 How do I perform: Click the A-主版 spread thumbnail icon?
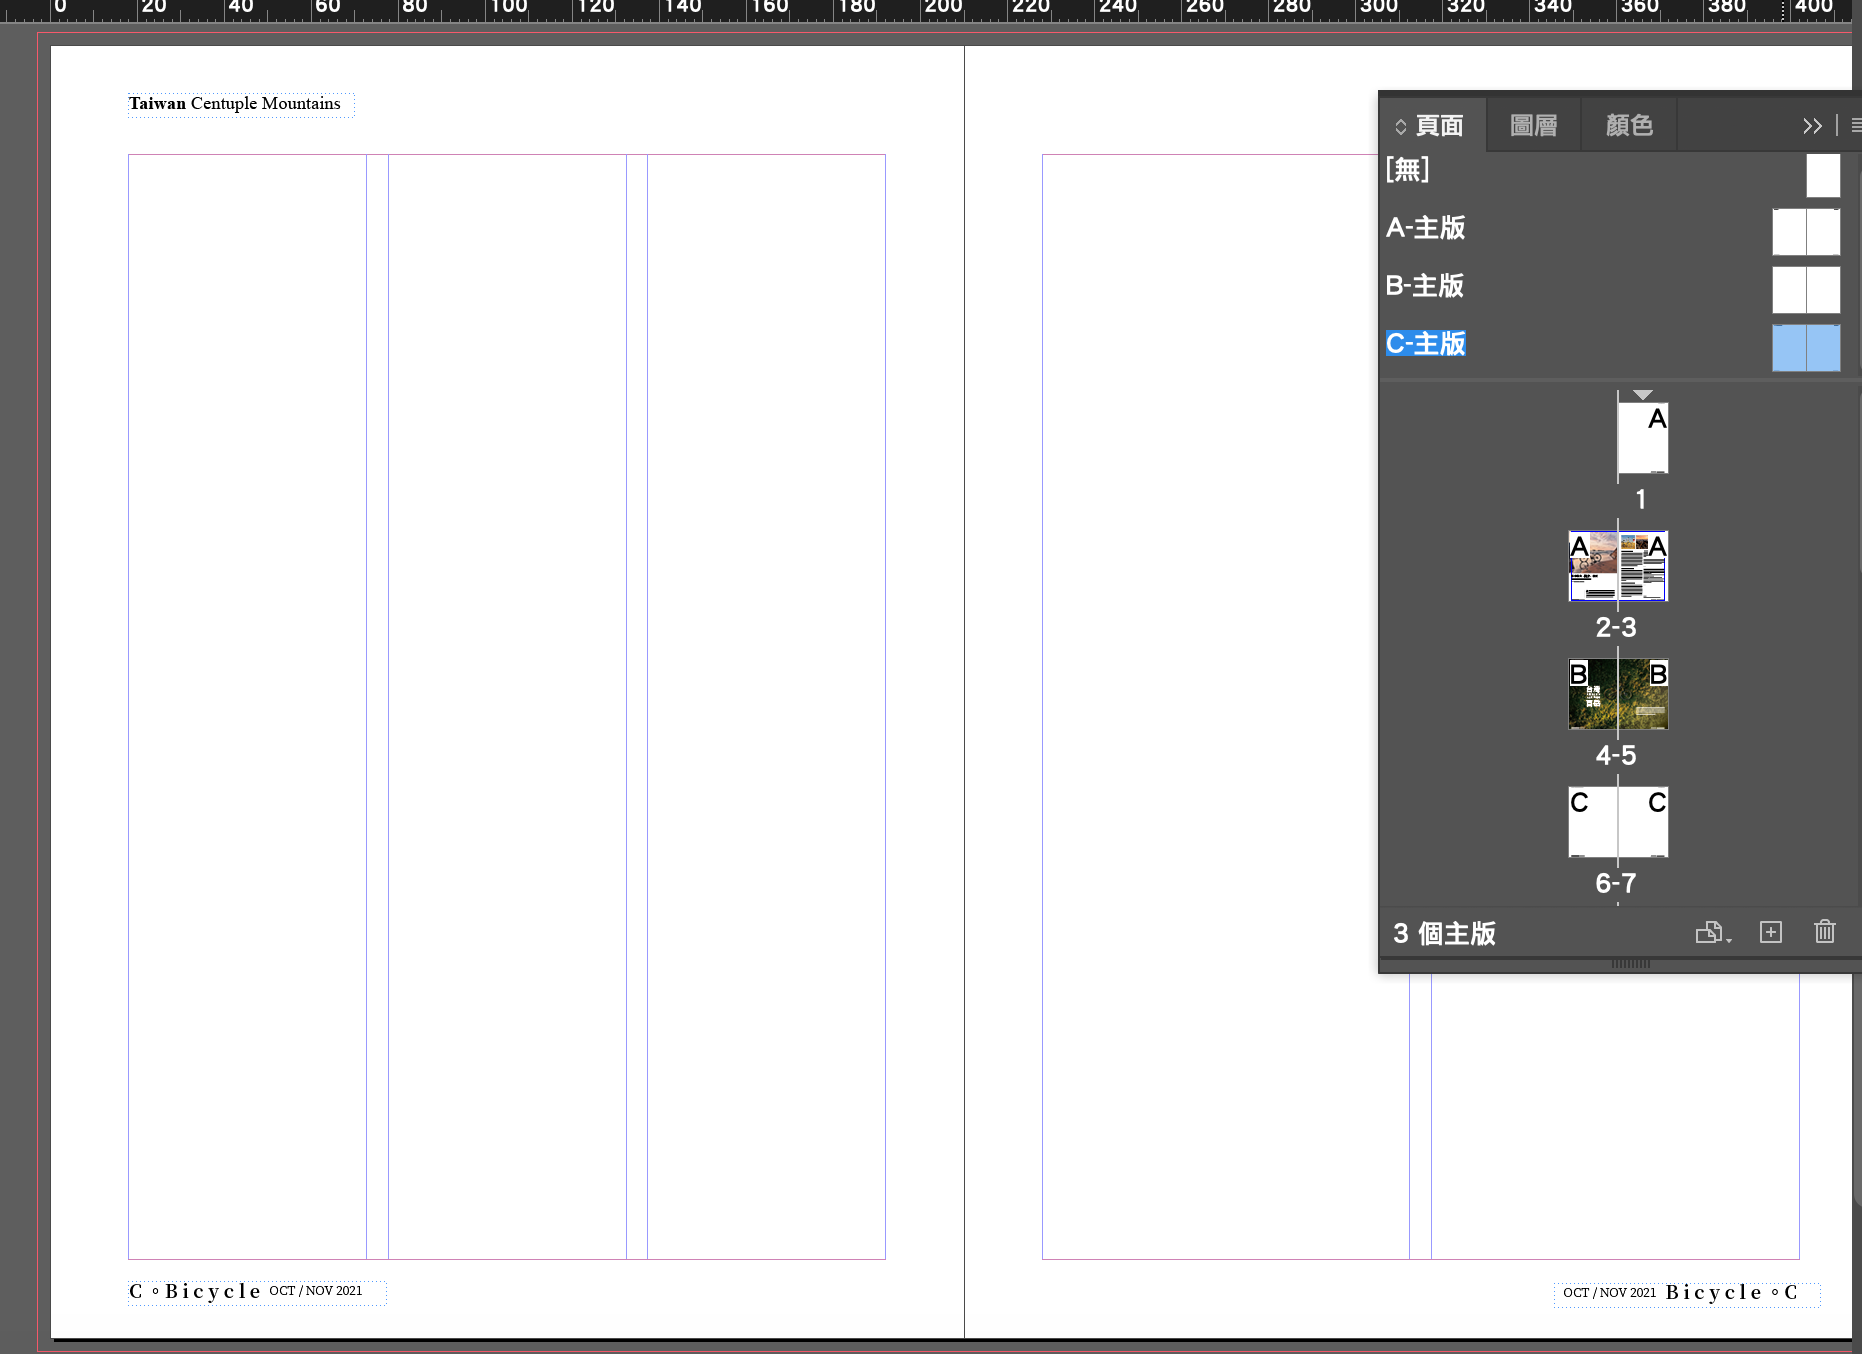pos(1806,232)
